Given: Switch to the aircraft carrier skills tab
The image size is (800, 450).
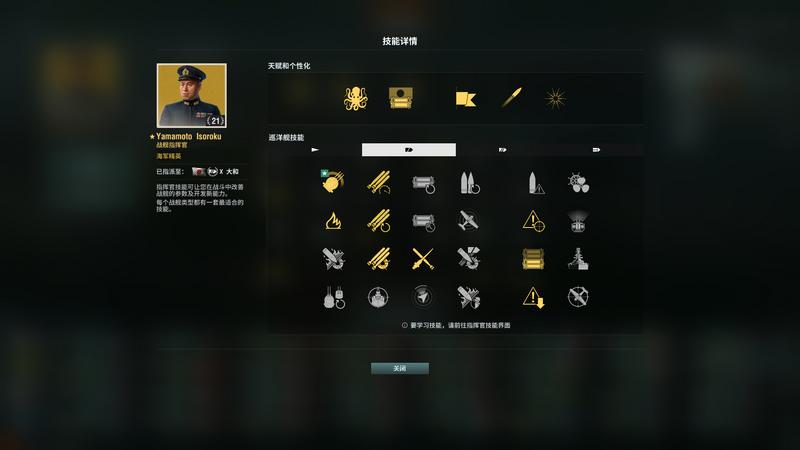Looking at the screenshot, I should (x=596, y=149).
